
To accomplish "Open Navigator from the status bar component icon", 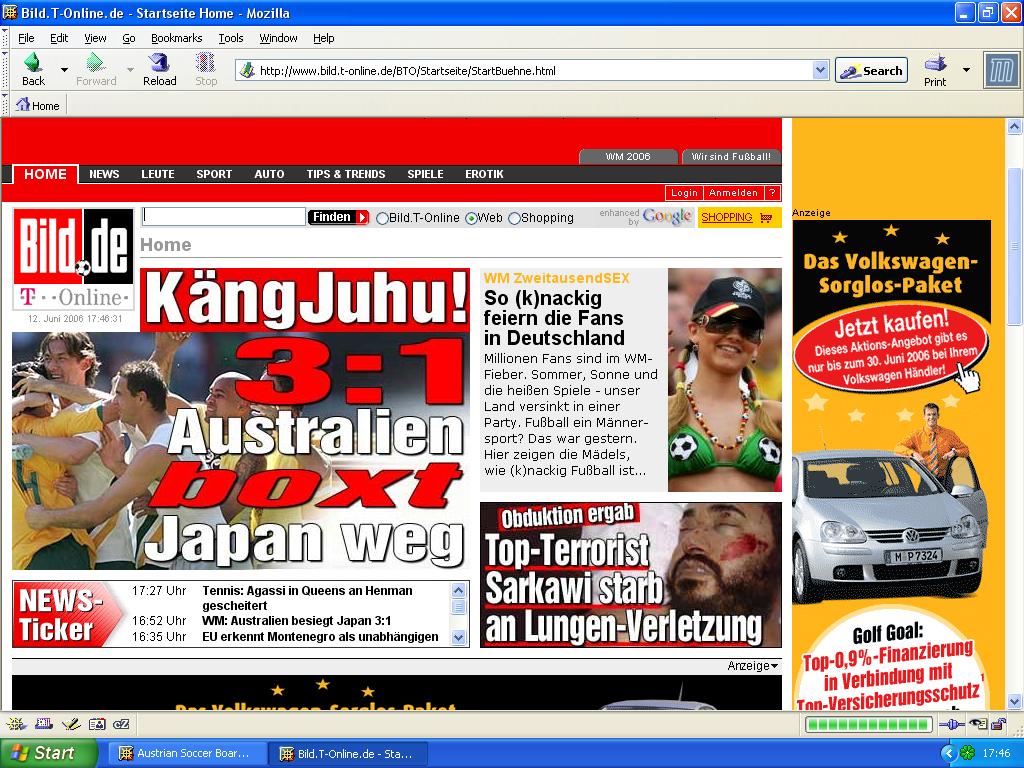I will tap(16, 724).
